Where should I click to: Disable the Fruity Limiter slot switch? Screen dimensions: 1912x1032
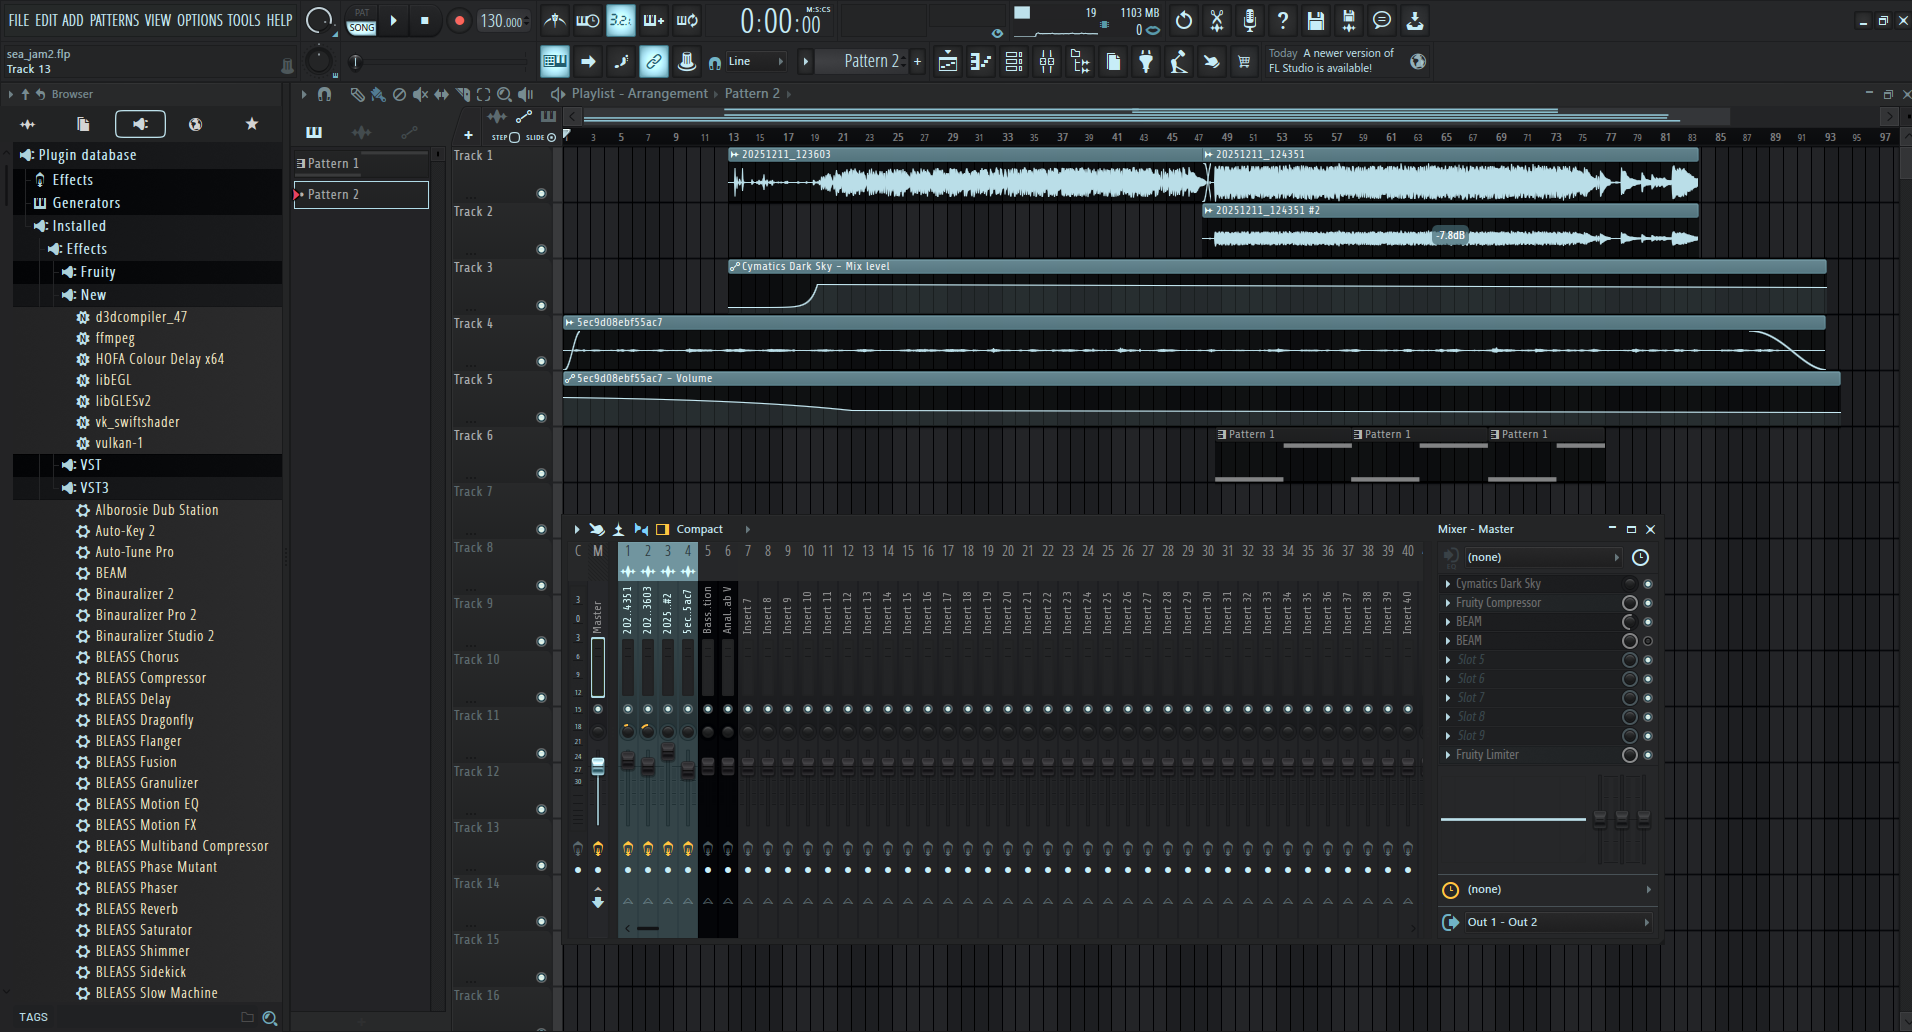[1648, 755]
